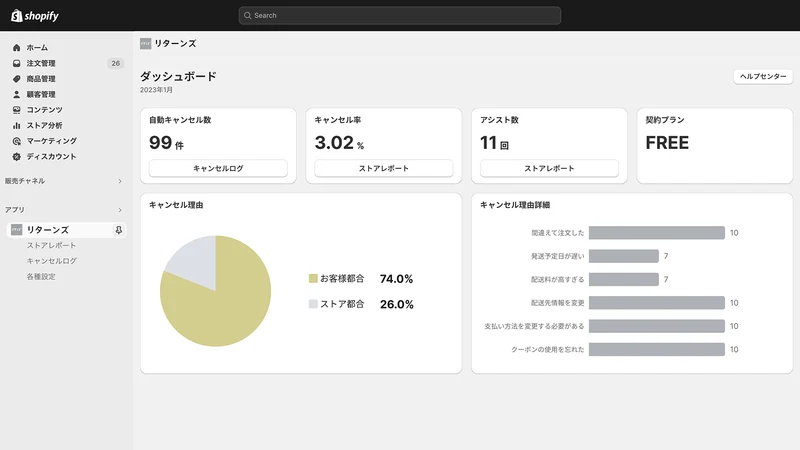Click the キャンセル理由詳細 card title
This screenshot has width=800, height=450.
pyautogui.click(x=515, y=205)
